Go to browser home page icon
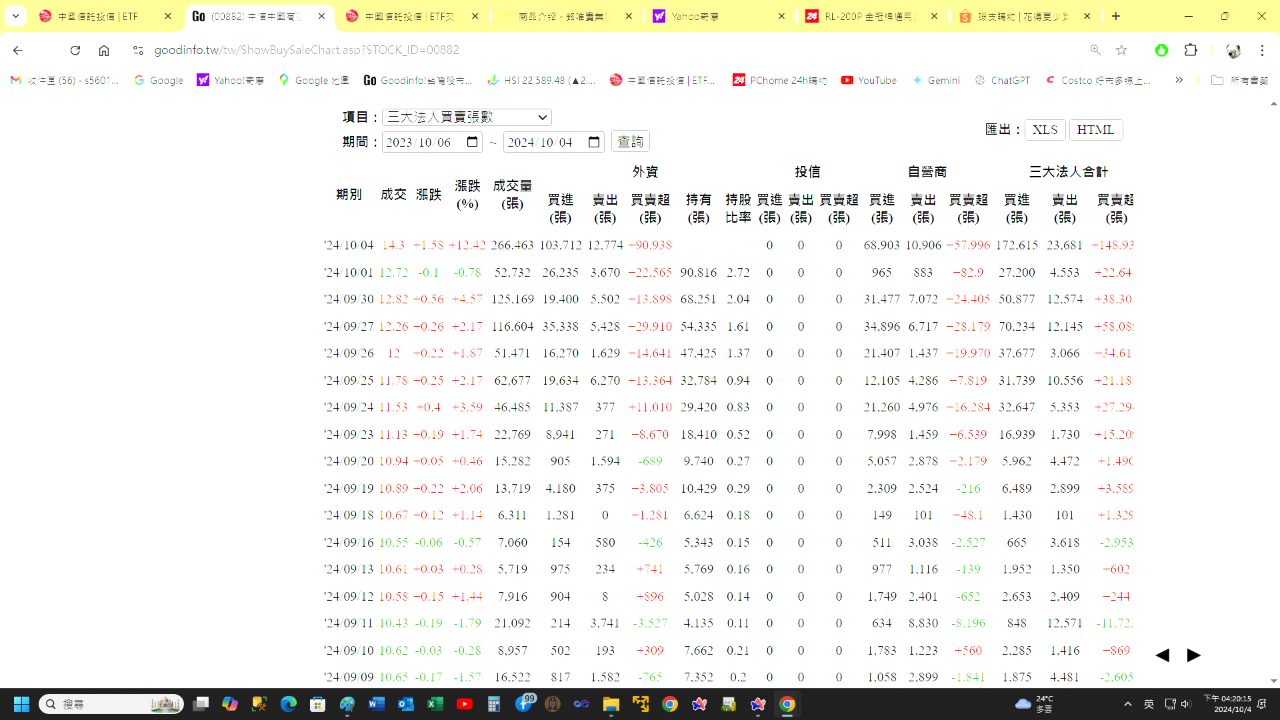 pyautogui.click(x=104, y=50)
